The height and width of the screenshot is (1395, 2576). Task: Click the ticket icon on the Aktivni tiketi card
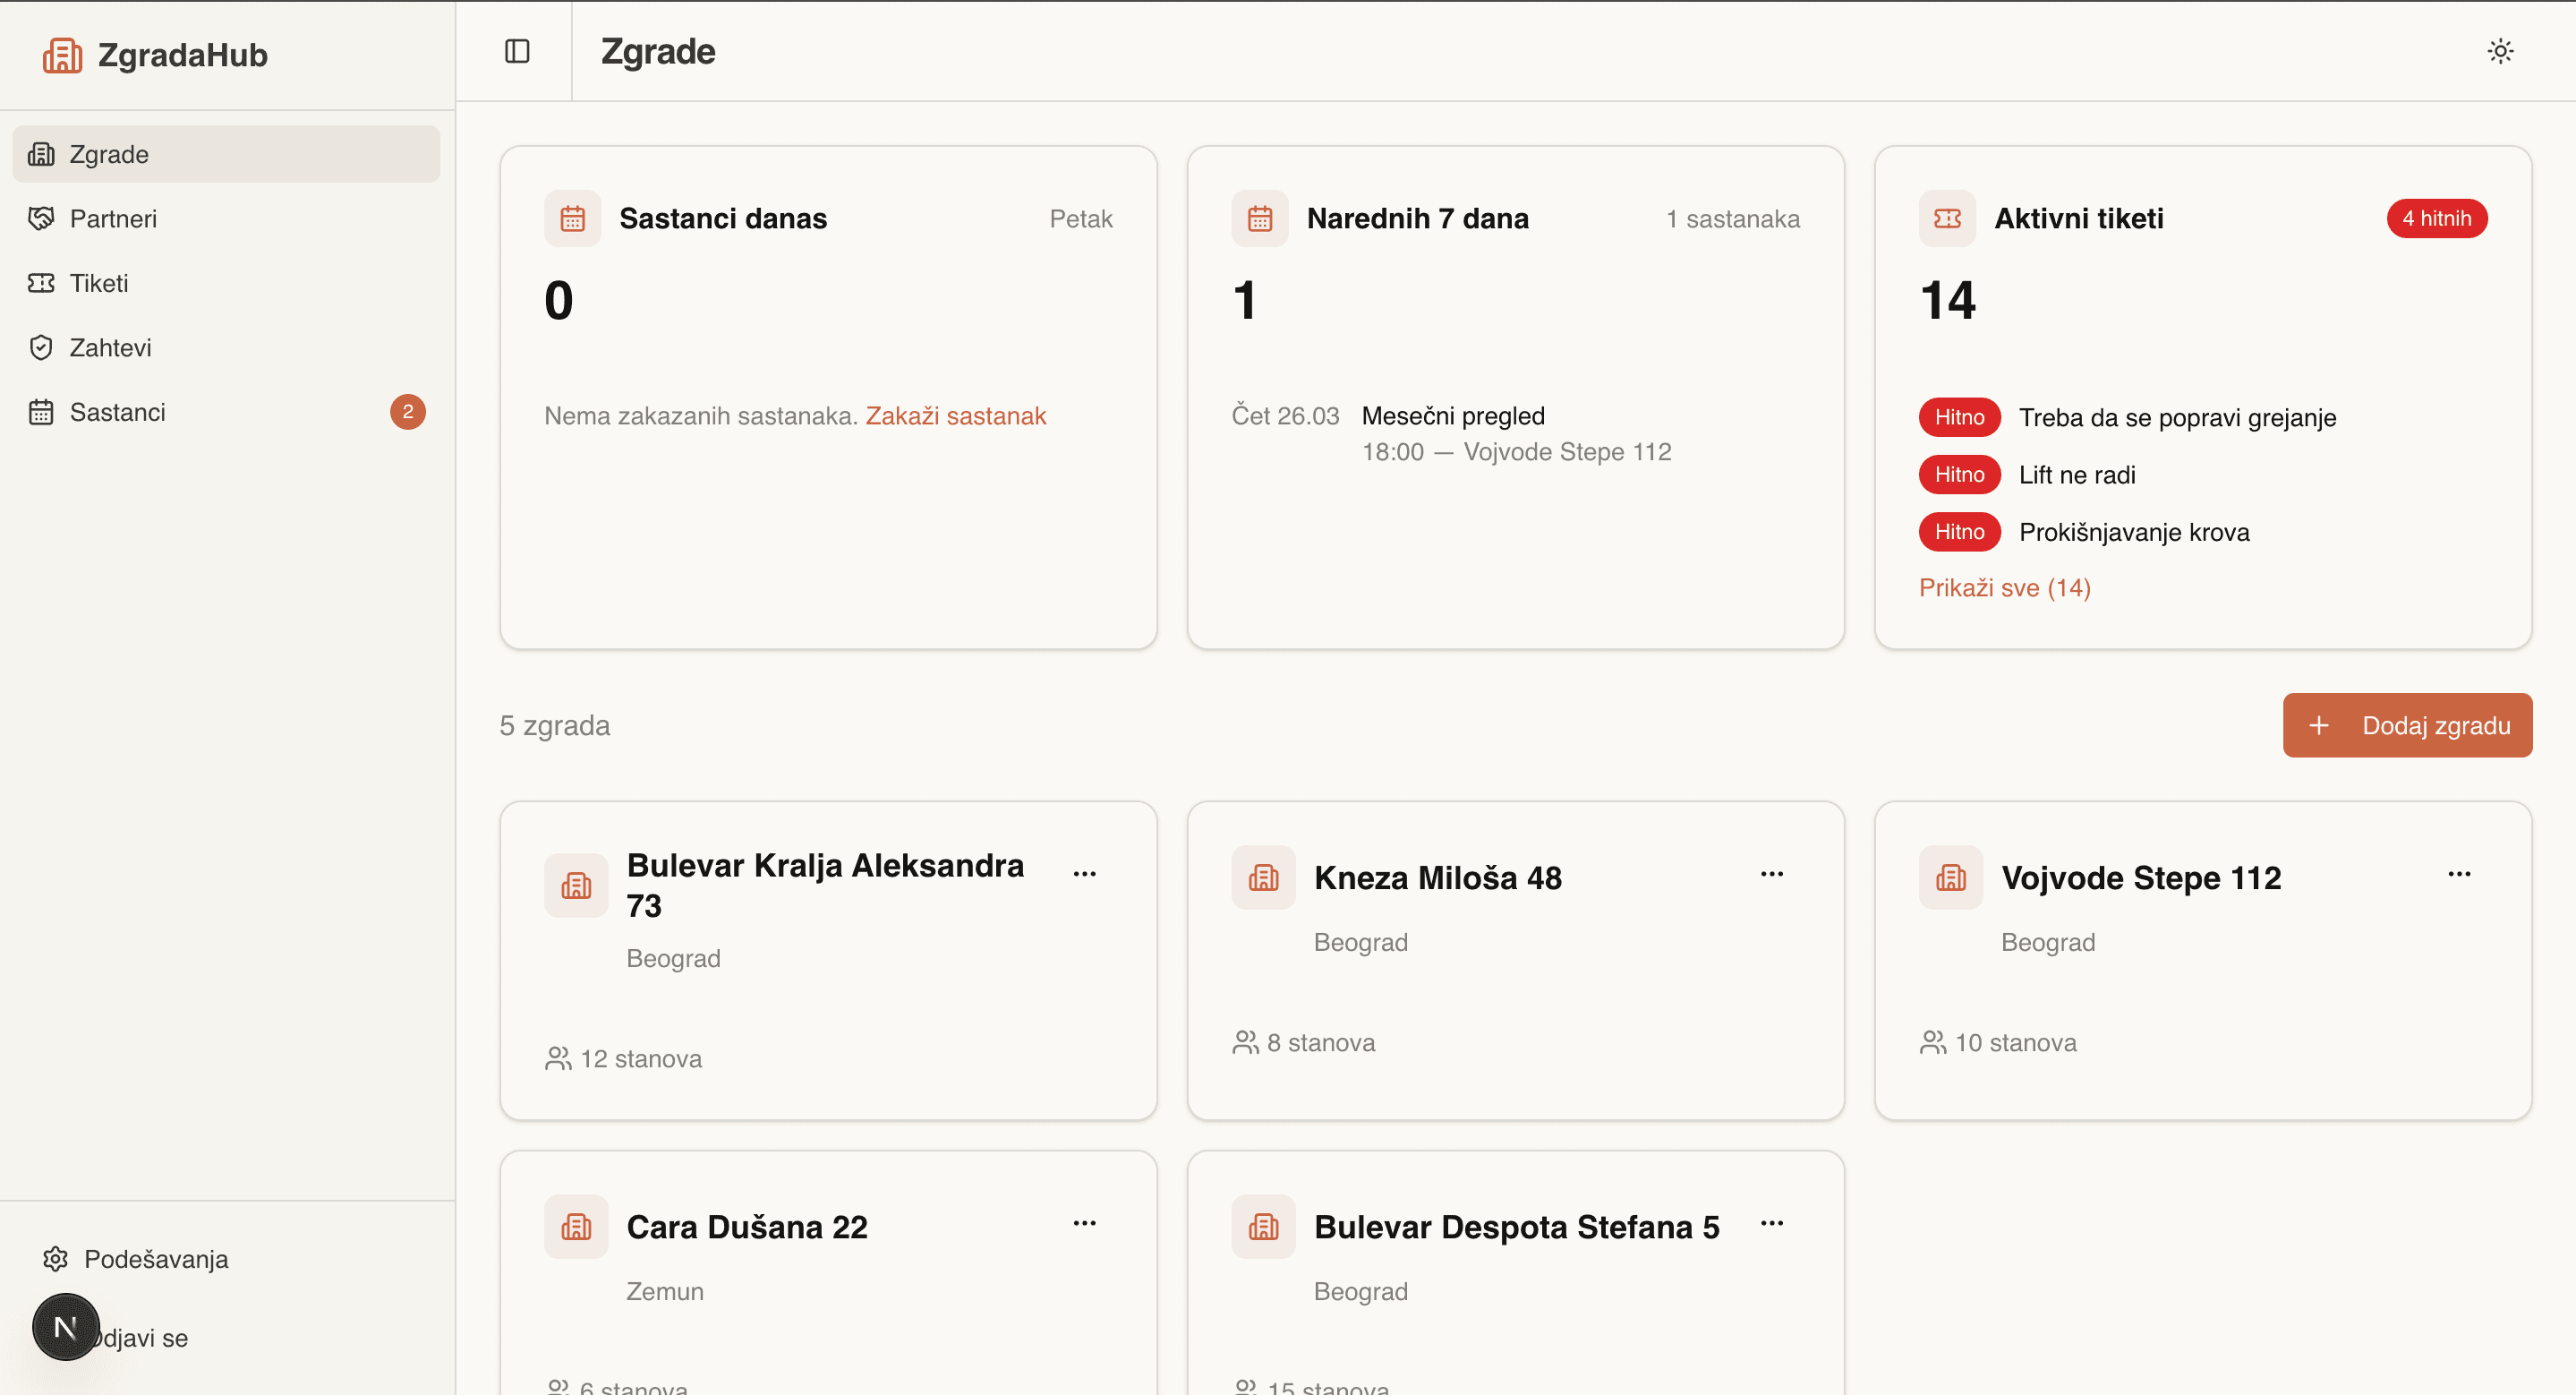pyautogui.click(x=1947, y=218)
